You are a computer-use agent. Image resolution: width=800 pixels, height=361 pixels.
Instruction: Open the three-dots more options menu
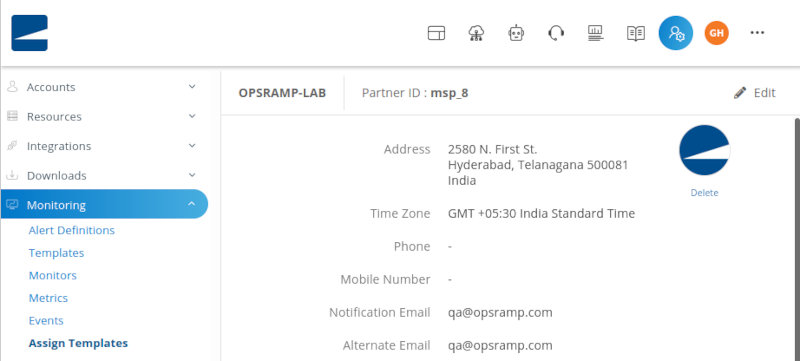coord(757,33)
